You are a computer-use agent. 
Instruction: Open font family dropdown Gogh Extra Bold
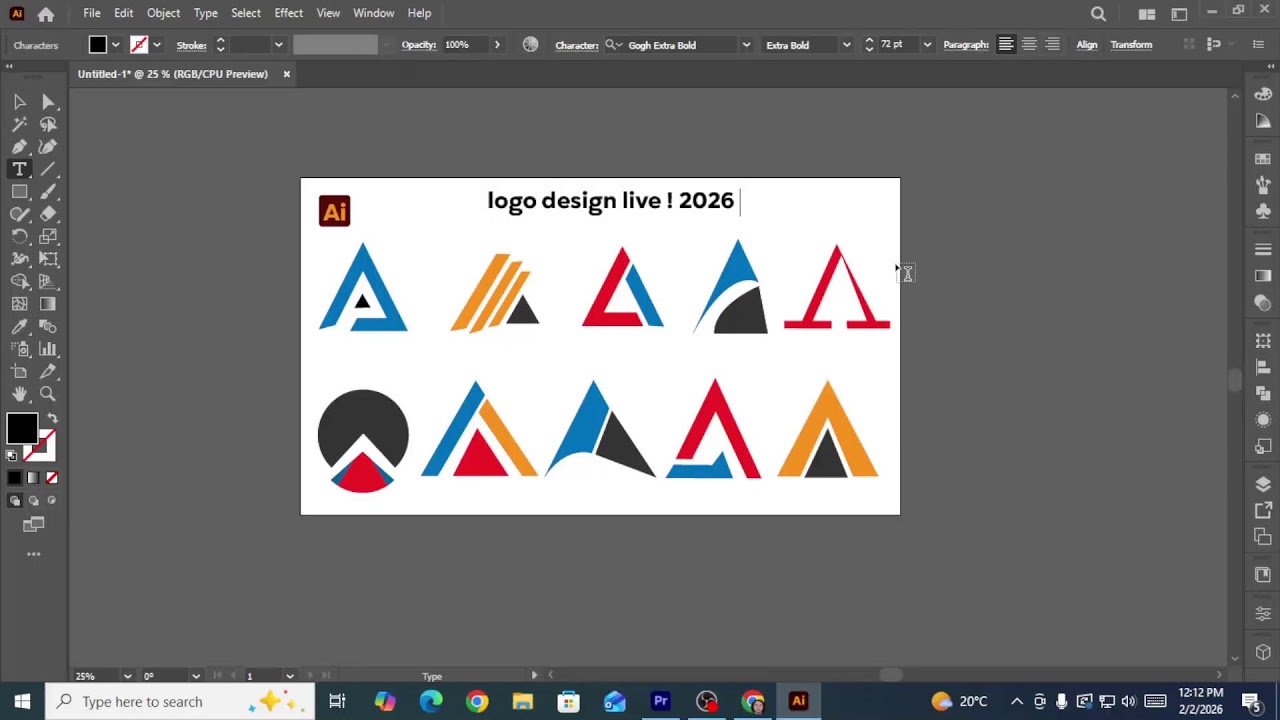point(746,45)
